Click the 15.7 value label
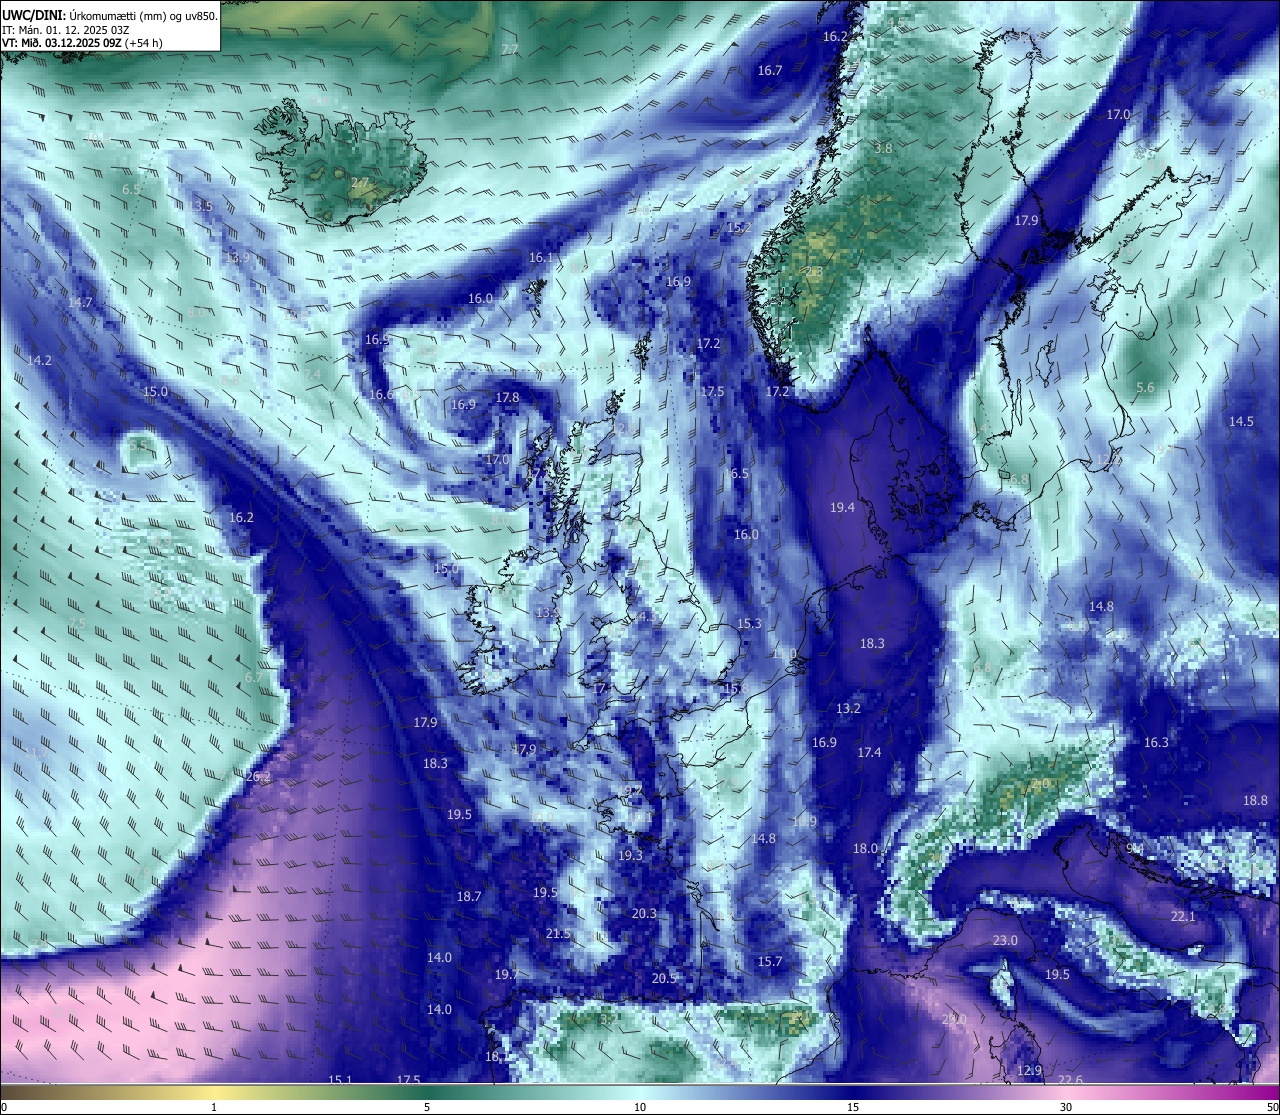This screenshot has height=1115, width=1280. point(769,962)
